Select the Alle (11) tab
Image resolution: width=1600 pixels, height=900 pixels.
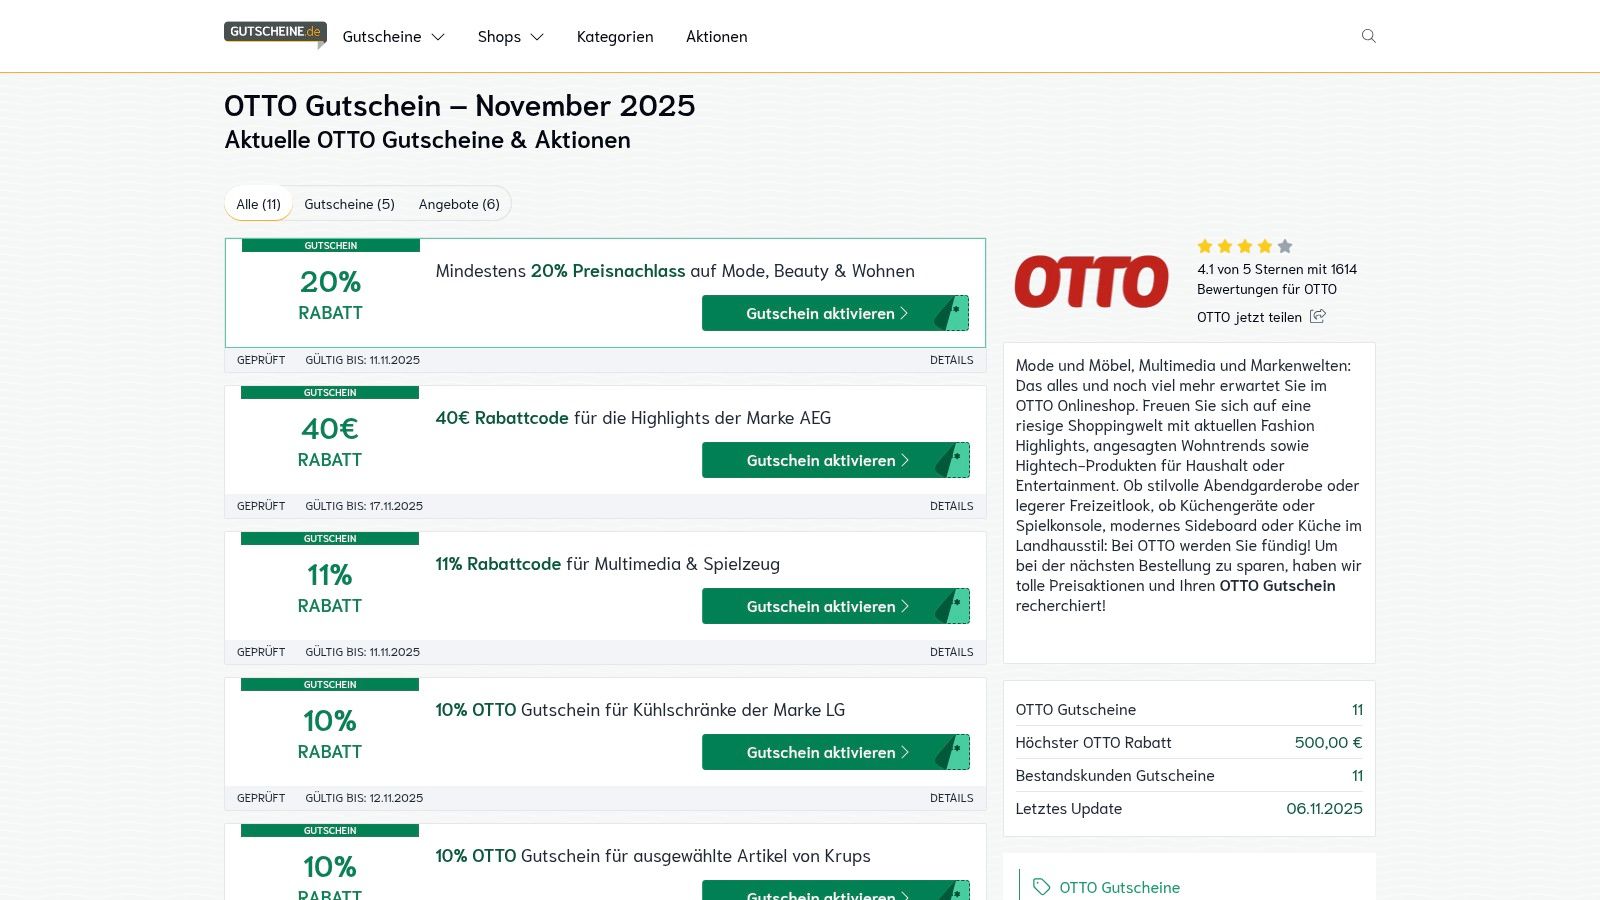257,203
